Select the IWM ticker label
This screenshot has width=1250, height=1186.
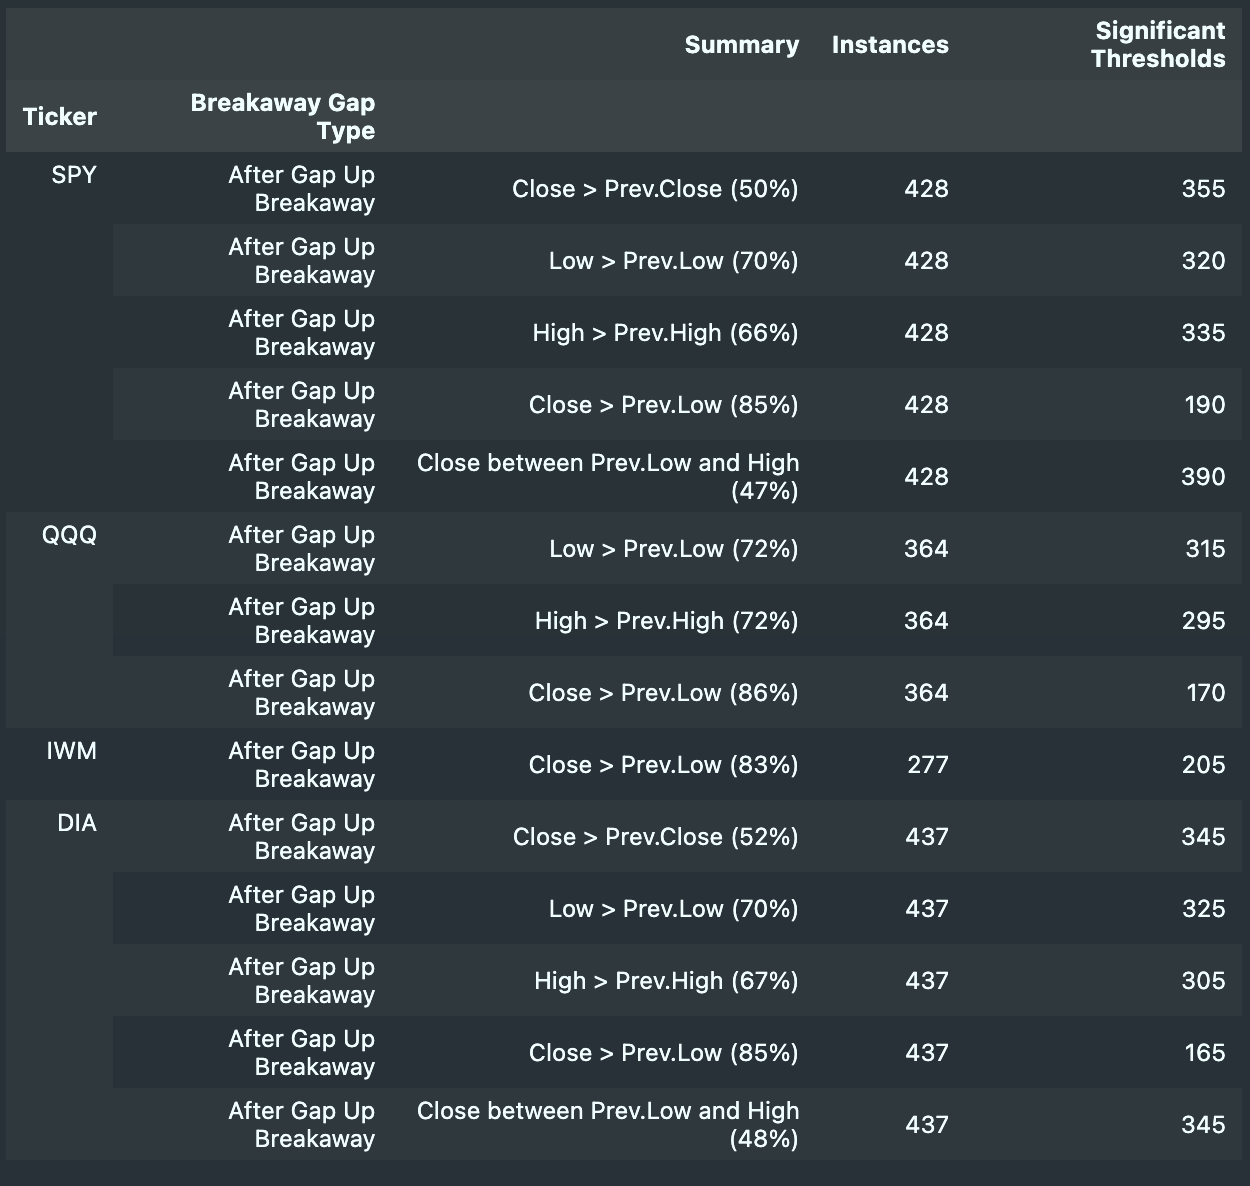[72, 751]
